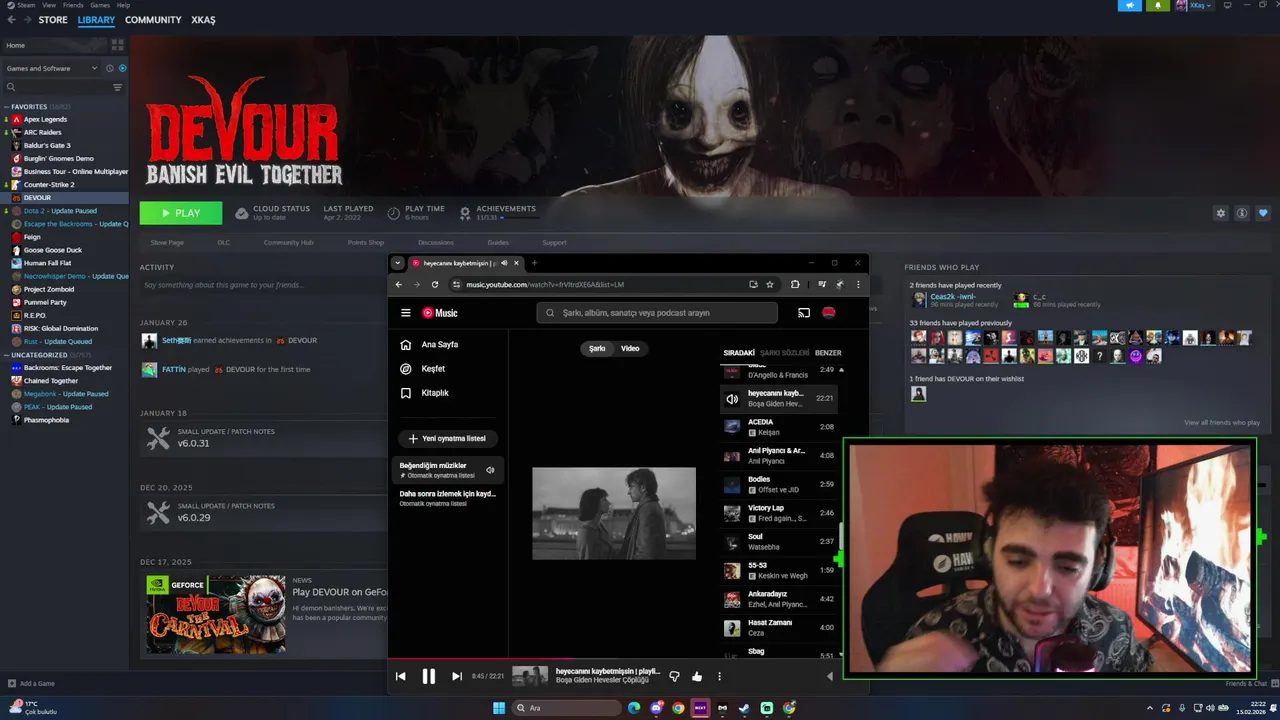The image size is (1280, 720).
Task: Open the ŞARKI SÖZLERİ tab
Action: (785, 353)
